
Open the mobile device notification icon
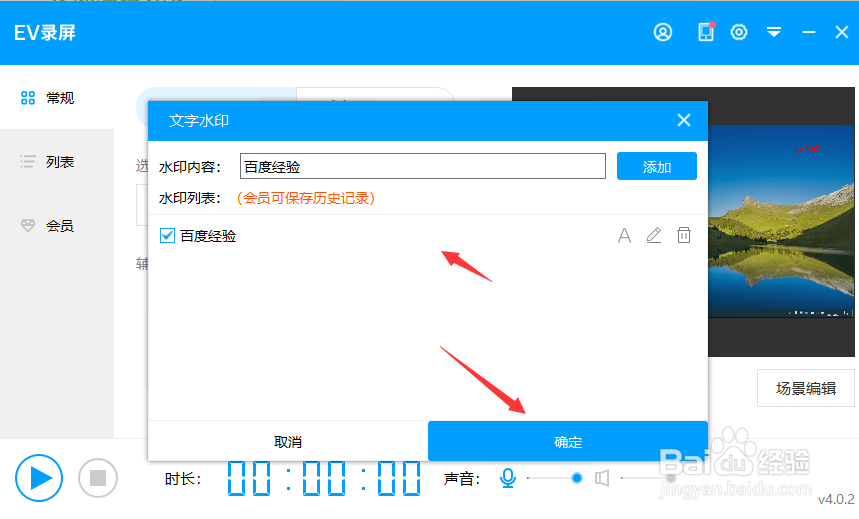(706, 32)
